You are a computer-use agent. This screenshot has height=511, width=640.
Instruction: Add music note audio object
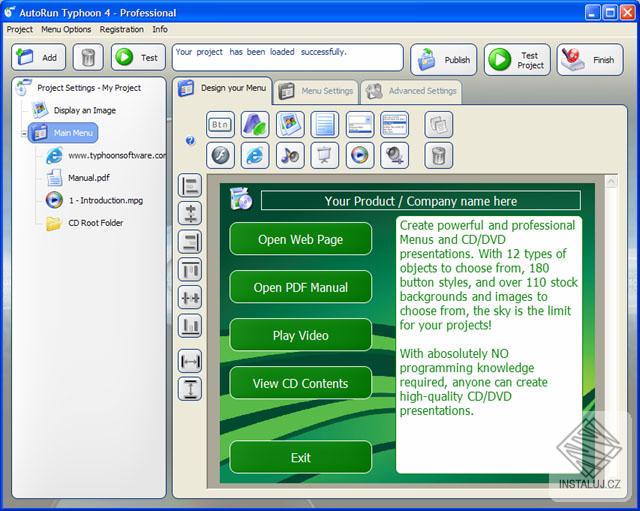coord(290,156)
